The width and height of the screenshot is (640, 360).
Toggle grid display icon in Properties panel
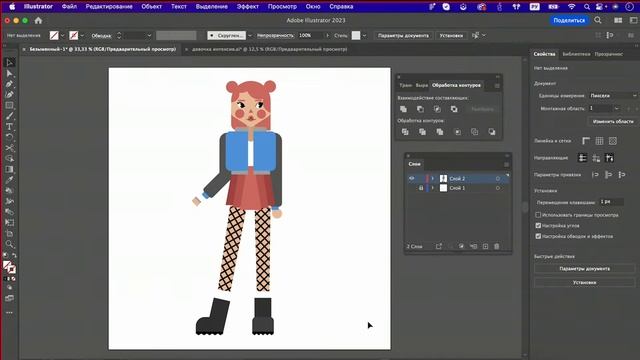click(599, 141)
